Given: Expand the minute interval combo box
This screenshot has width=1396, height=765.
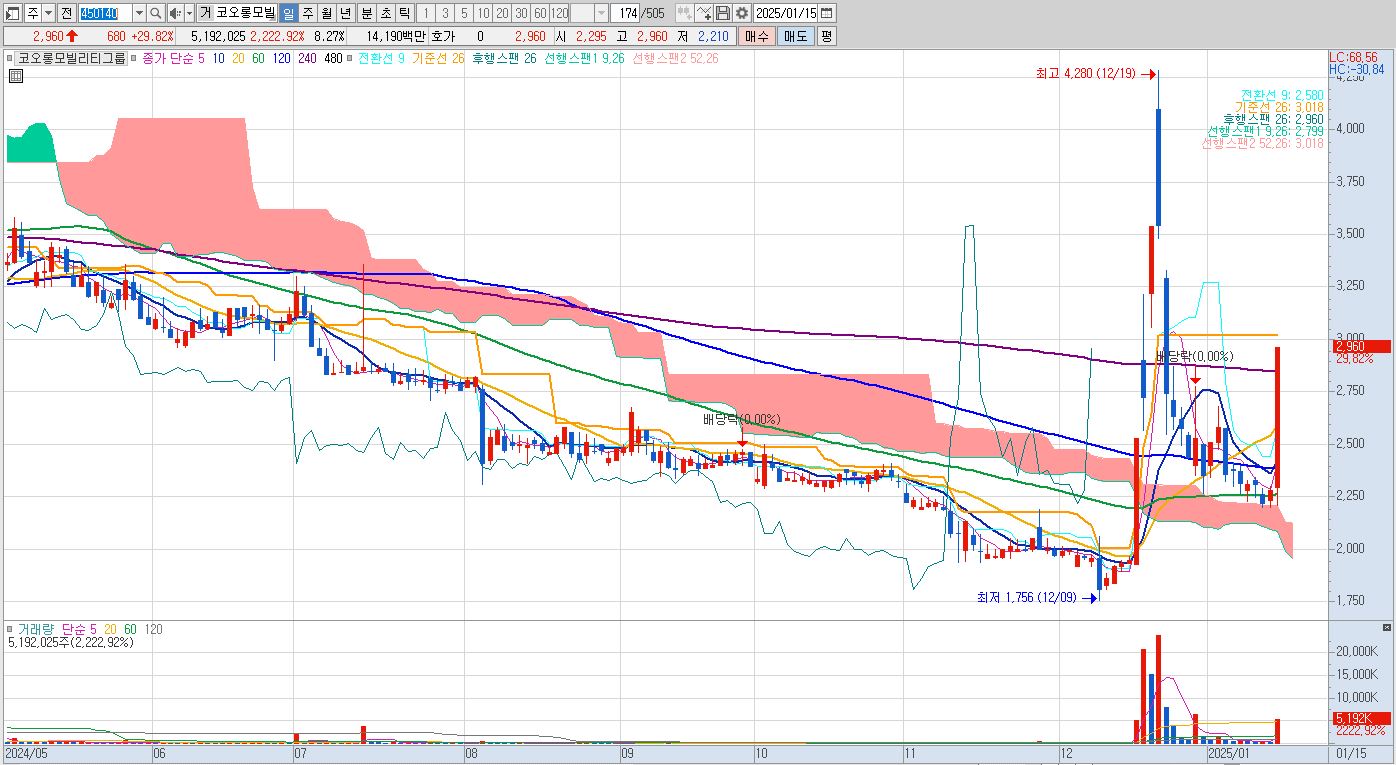Looking at the screenshot, I should click(590, 13).
